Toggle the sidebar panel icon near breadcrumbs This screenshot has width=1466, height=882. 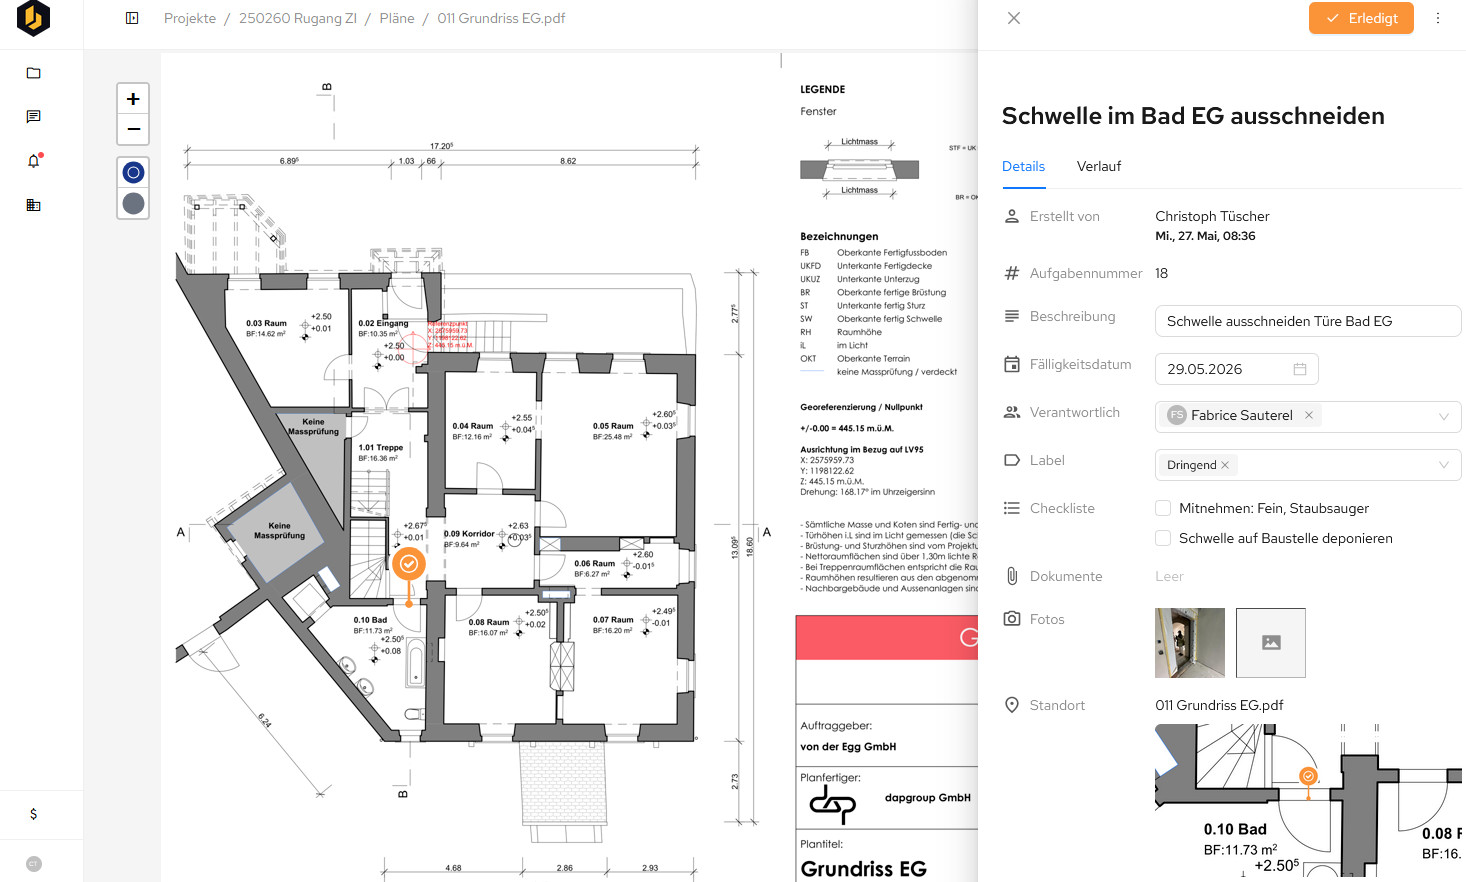(x=132, y=18)
